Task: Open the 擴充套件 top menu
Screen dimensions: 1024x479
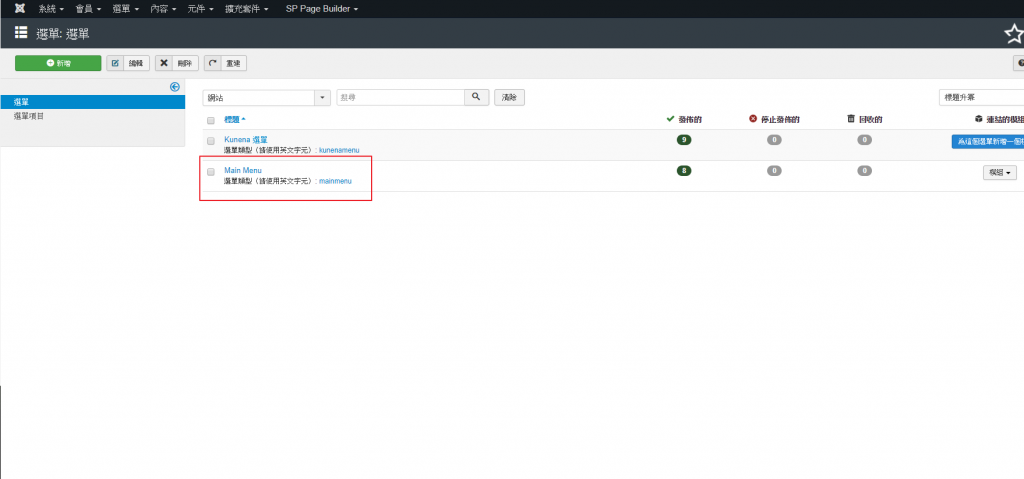Action: [247, 8]
